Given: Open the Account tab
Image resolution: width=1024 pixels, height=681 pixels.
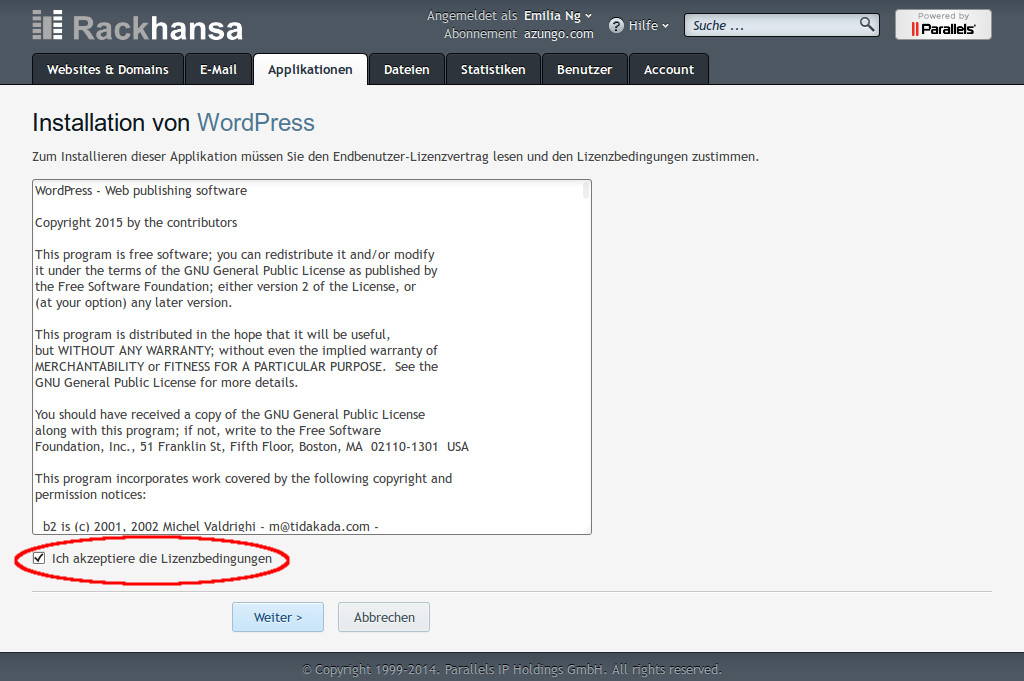Looking at the screenshot, I should tap(669, 69).
